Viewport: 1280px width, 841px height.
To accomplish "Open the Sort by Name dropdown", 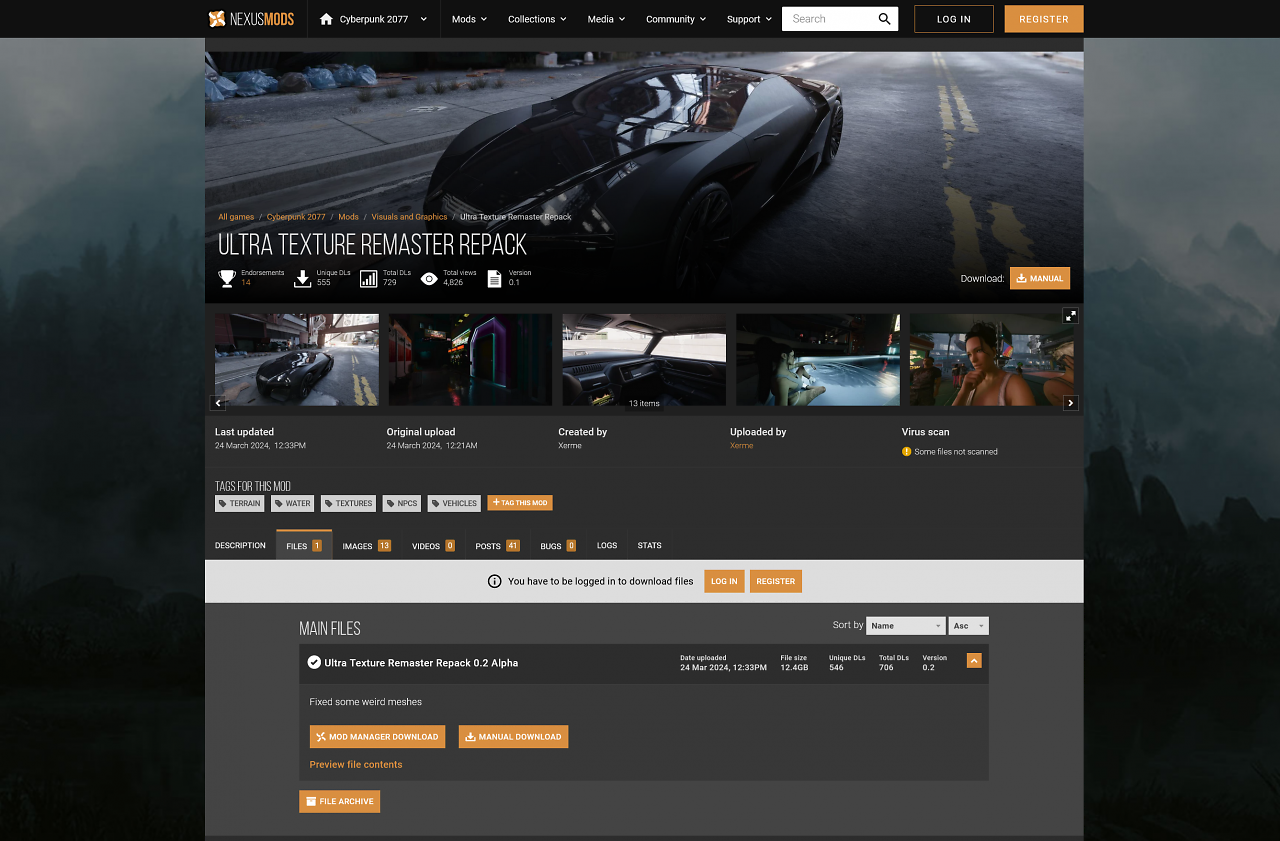I will [905, 626].
